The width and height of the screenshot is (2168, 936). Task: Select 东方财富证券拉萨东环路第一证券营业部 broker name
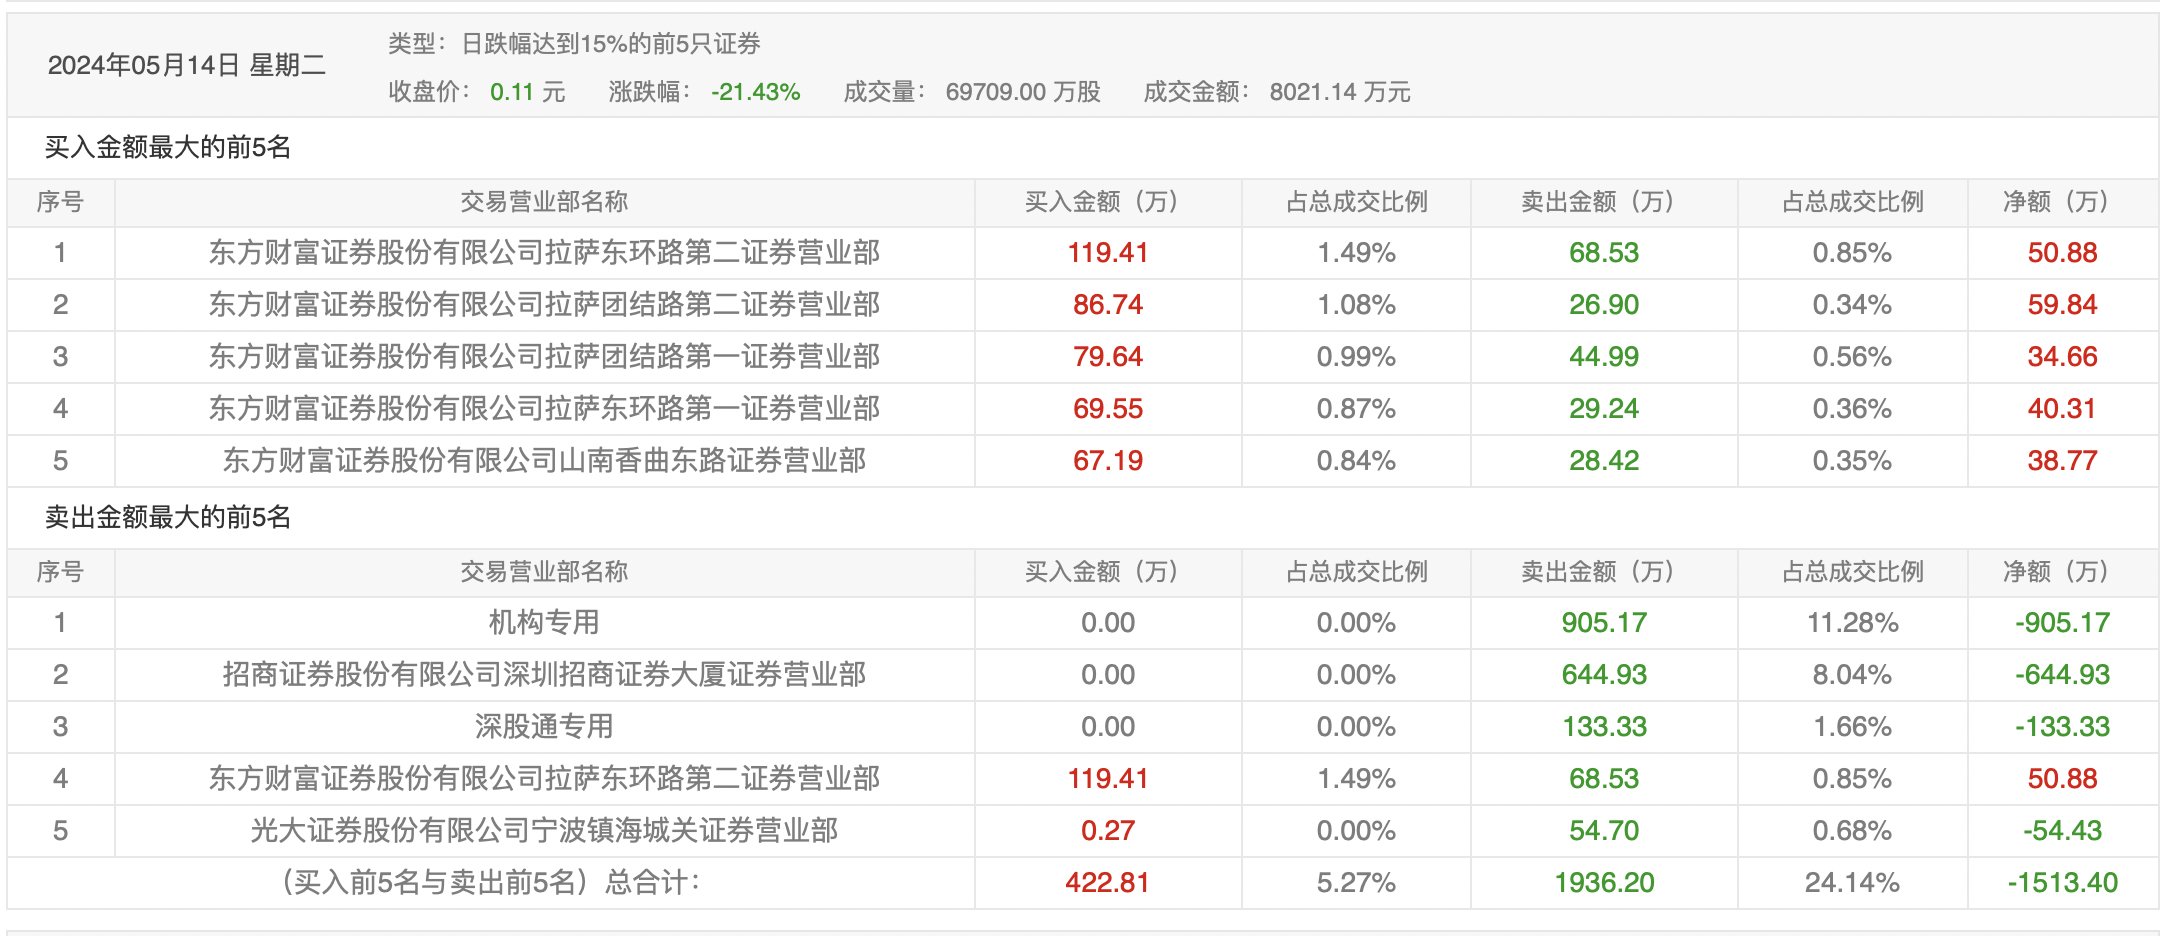click(x=544, y=409)
